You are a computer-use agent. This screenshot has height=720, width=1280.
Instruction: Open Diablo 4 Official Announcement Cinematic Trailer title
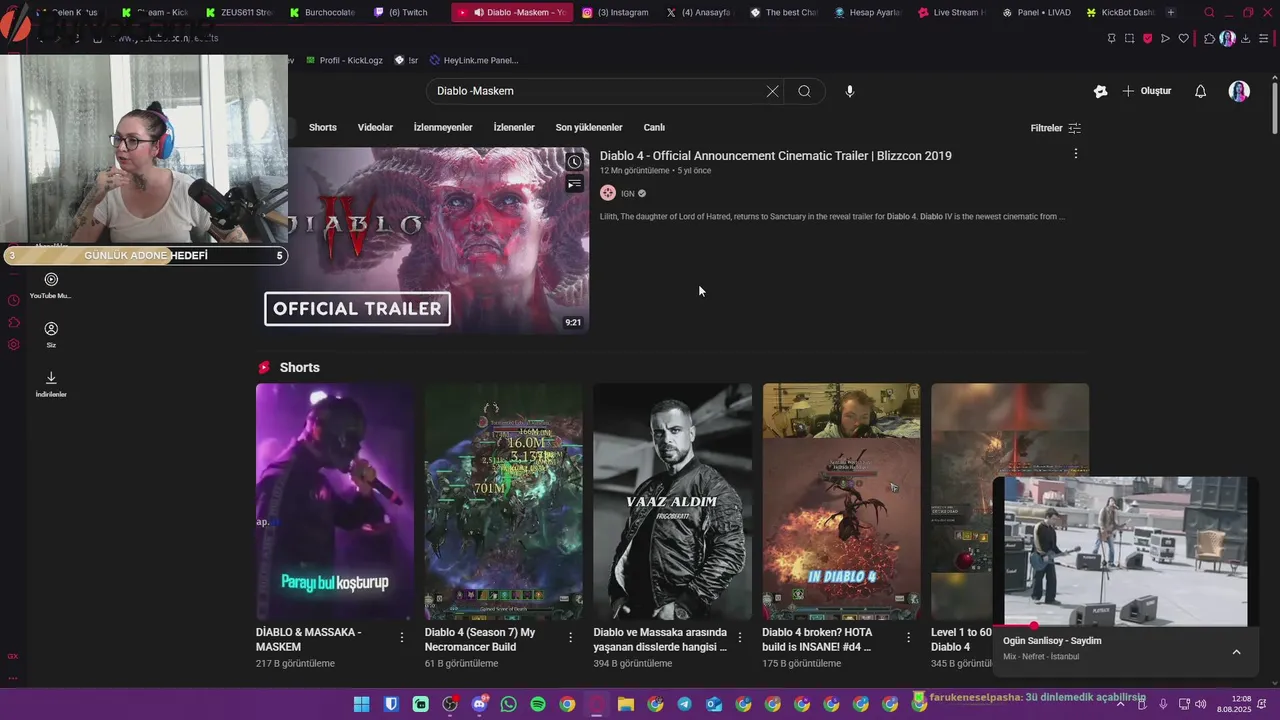coord(776,156)
